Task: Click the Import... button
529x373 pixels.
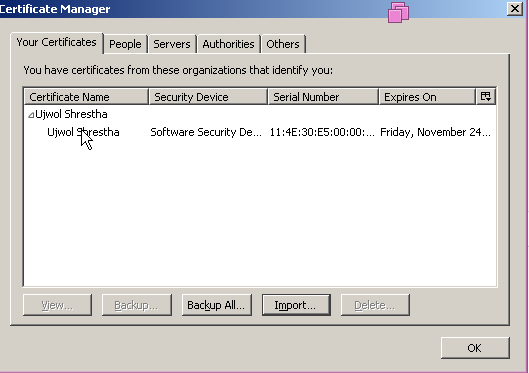Action: pos(296,305)
